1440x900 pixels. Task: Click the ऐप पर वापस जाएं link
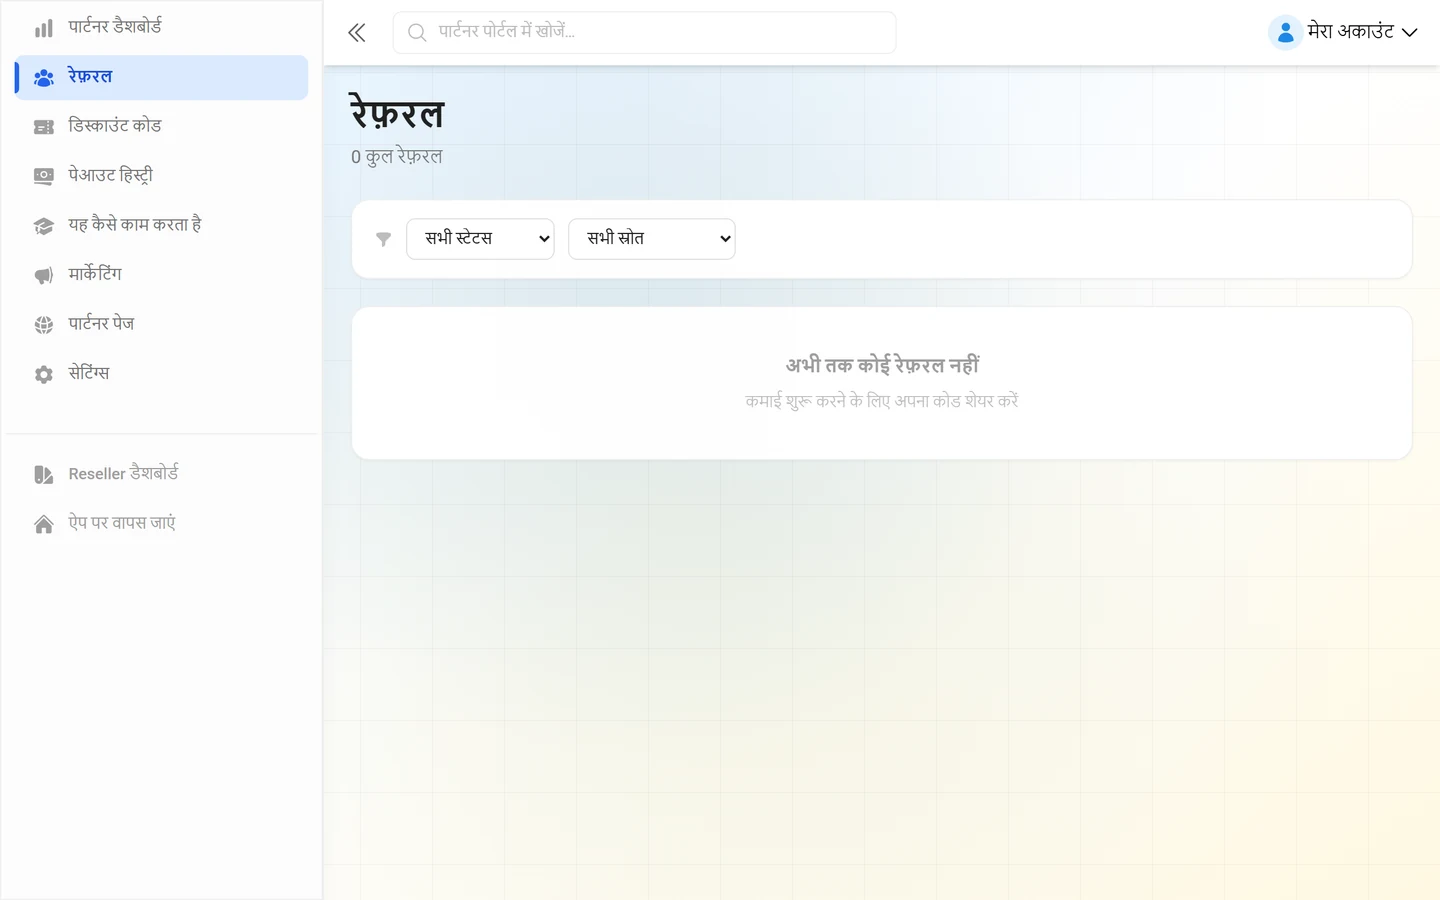click(162, 523)
